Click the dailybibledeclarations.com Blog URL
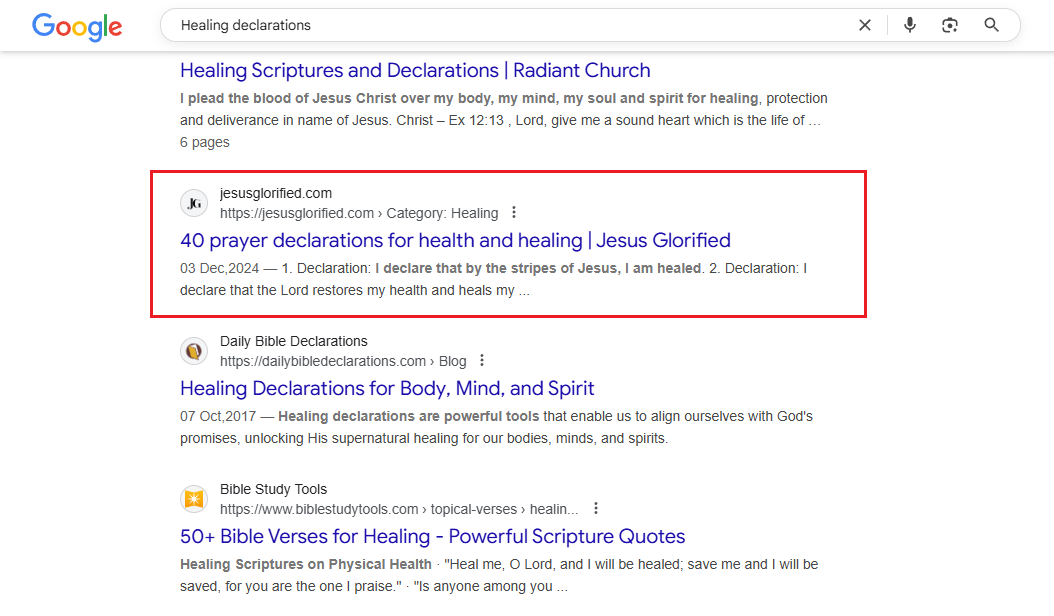This screenshot has width=1054, height=616. tap(343, 361)
